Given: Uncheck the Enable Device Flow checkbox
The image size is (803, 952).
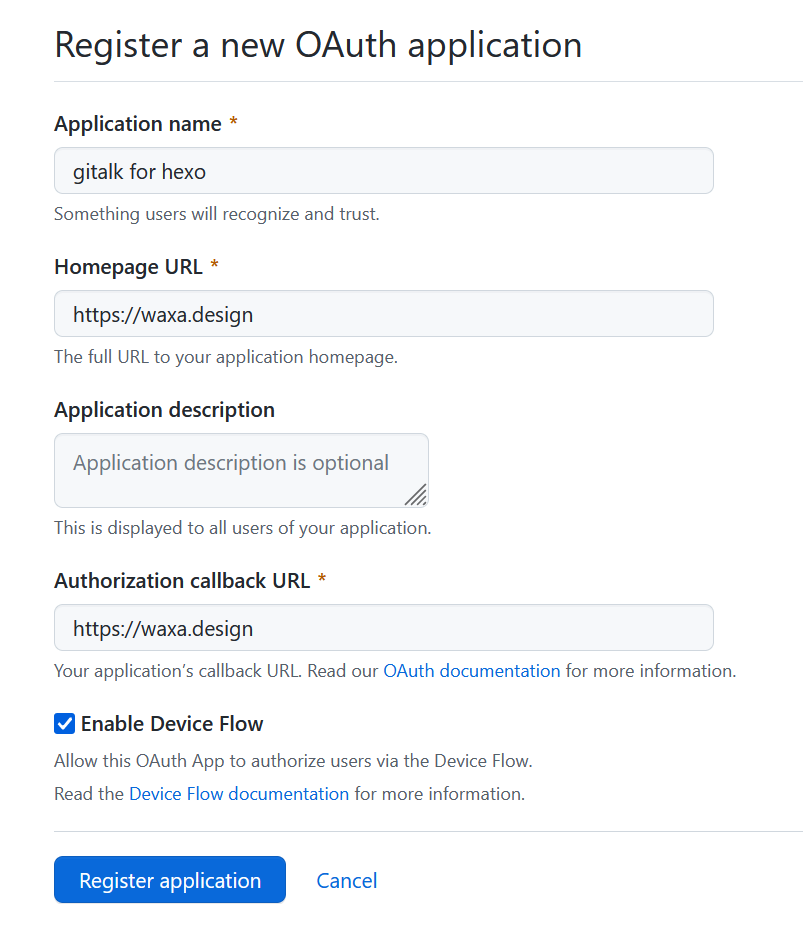Looking at the screenshot, I should point(64,723).
